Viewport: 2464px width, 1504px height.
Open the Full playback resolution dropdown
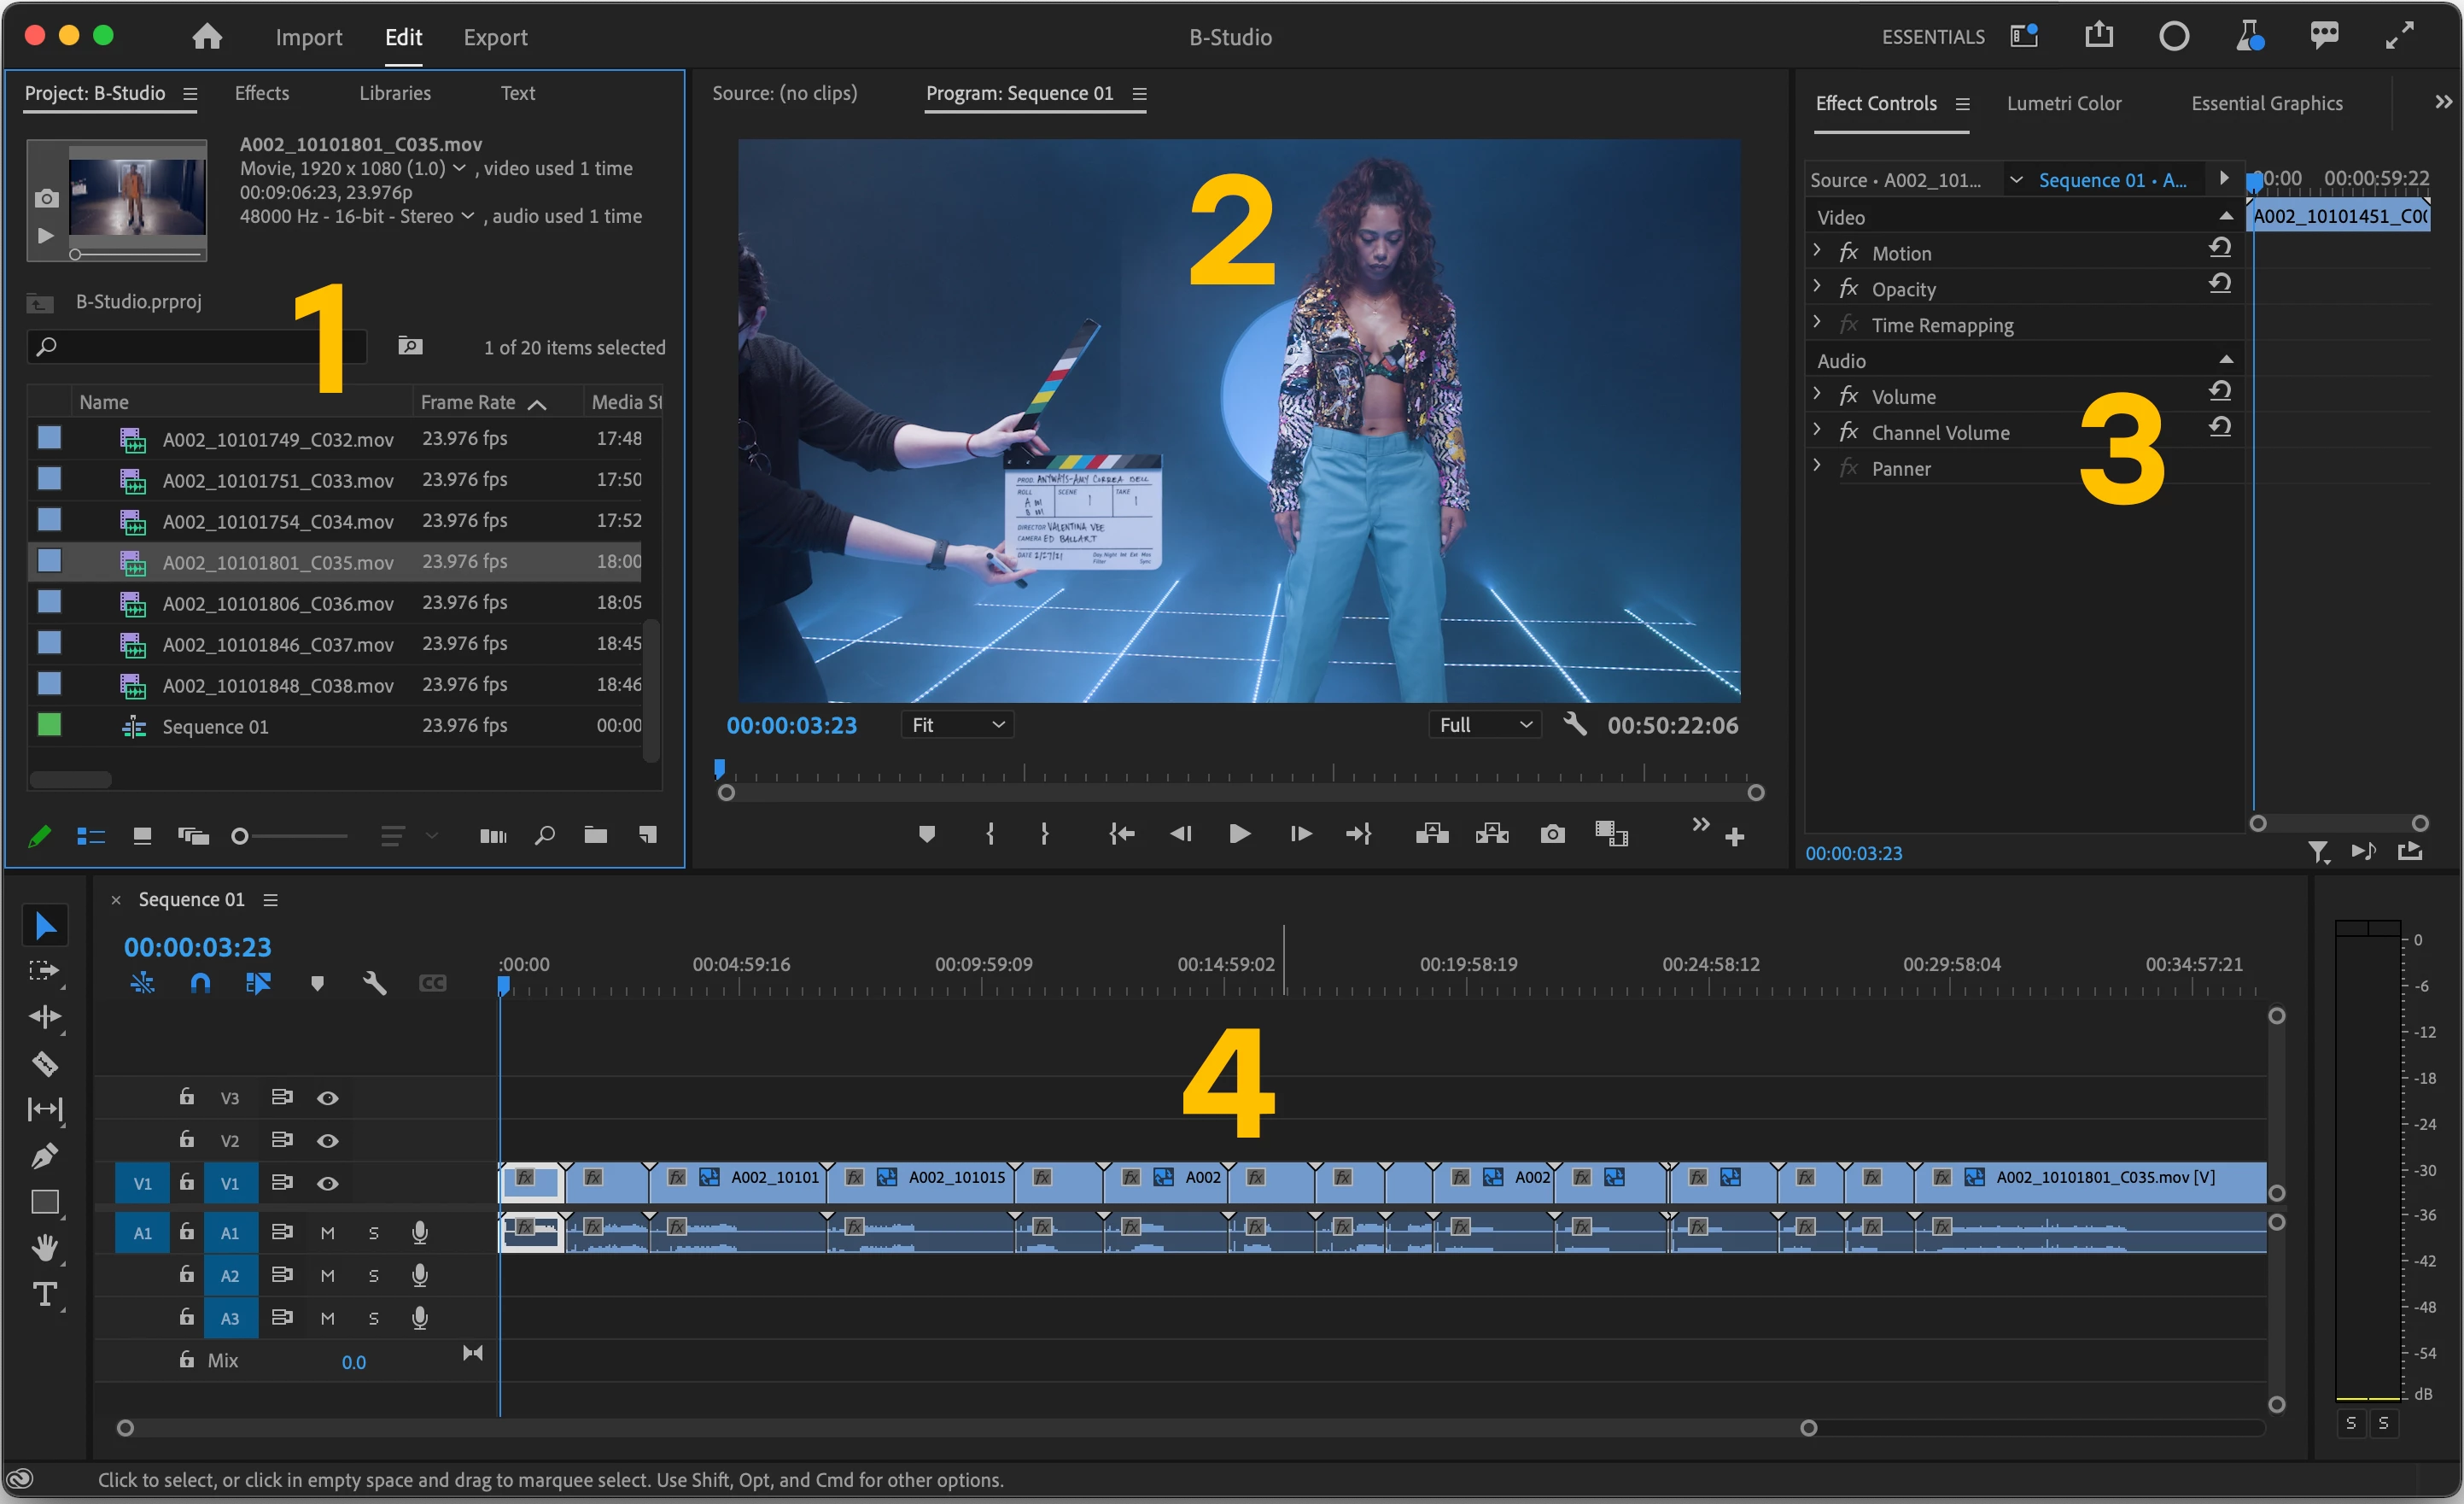1484,724
